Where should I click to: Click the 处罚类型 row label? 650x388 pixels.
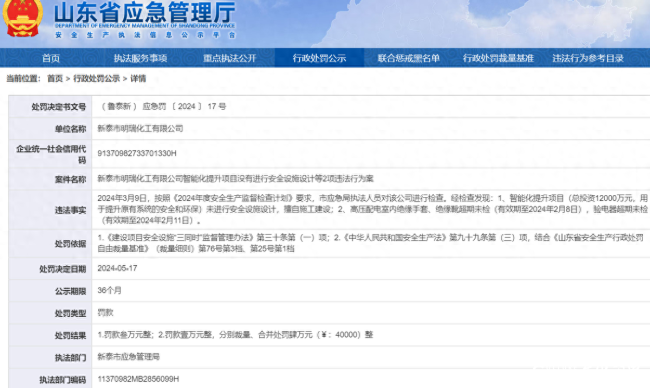70,313
